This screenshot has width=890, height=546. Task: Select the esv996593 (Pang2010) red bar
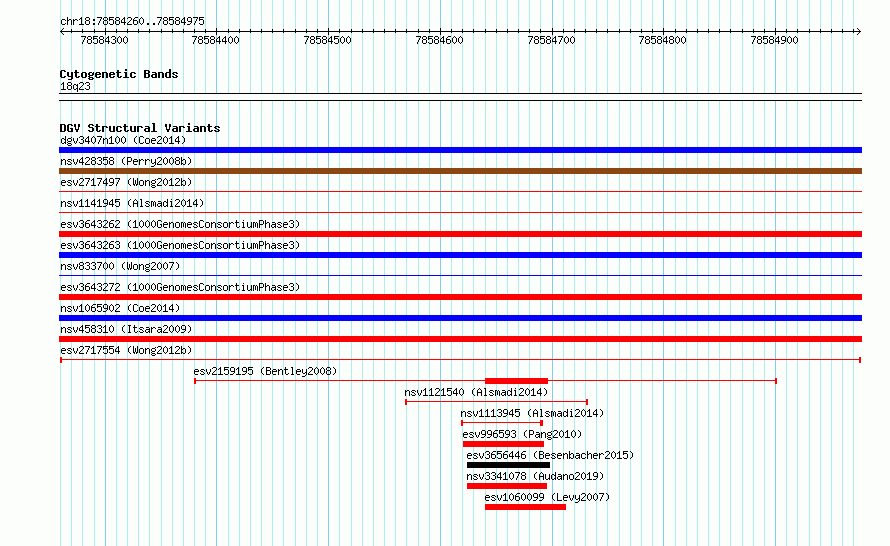coord(503,444)
